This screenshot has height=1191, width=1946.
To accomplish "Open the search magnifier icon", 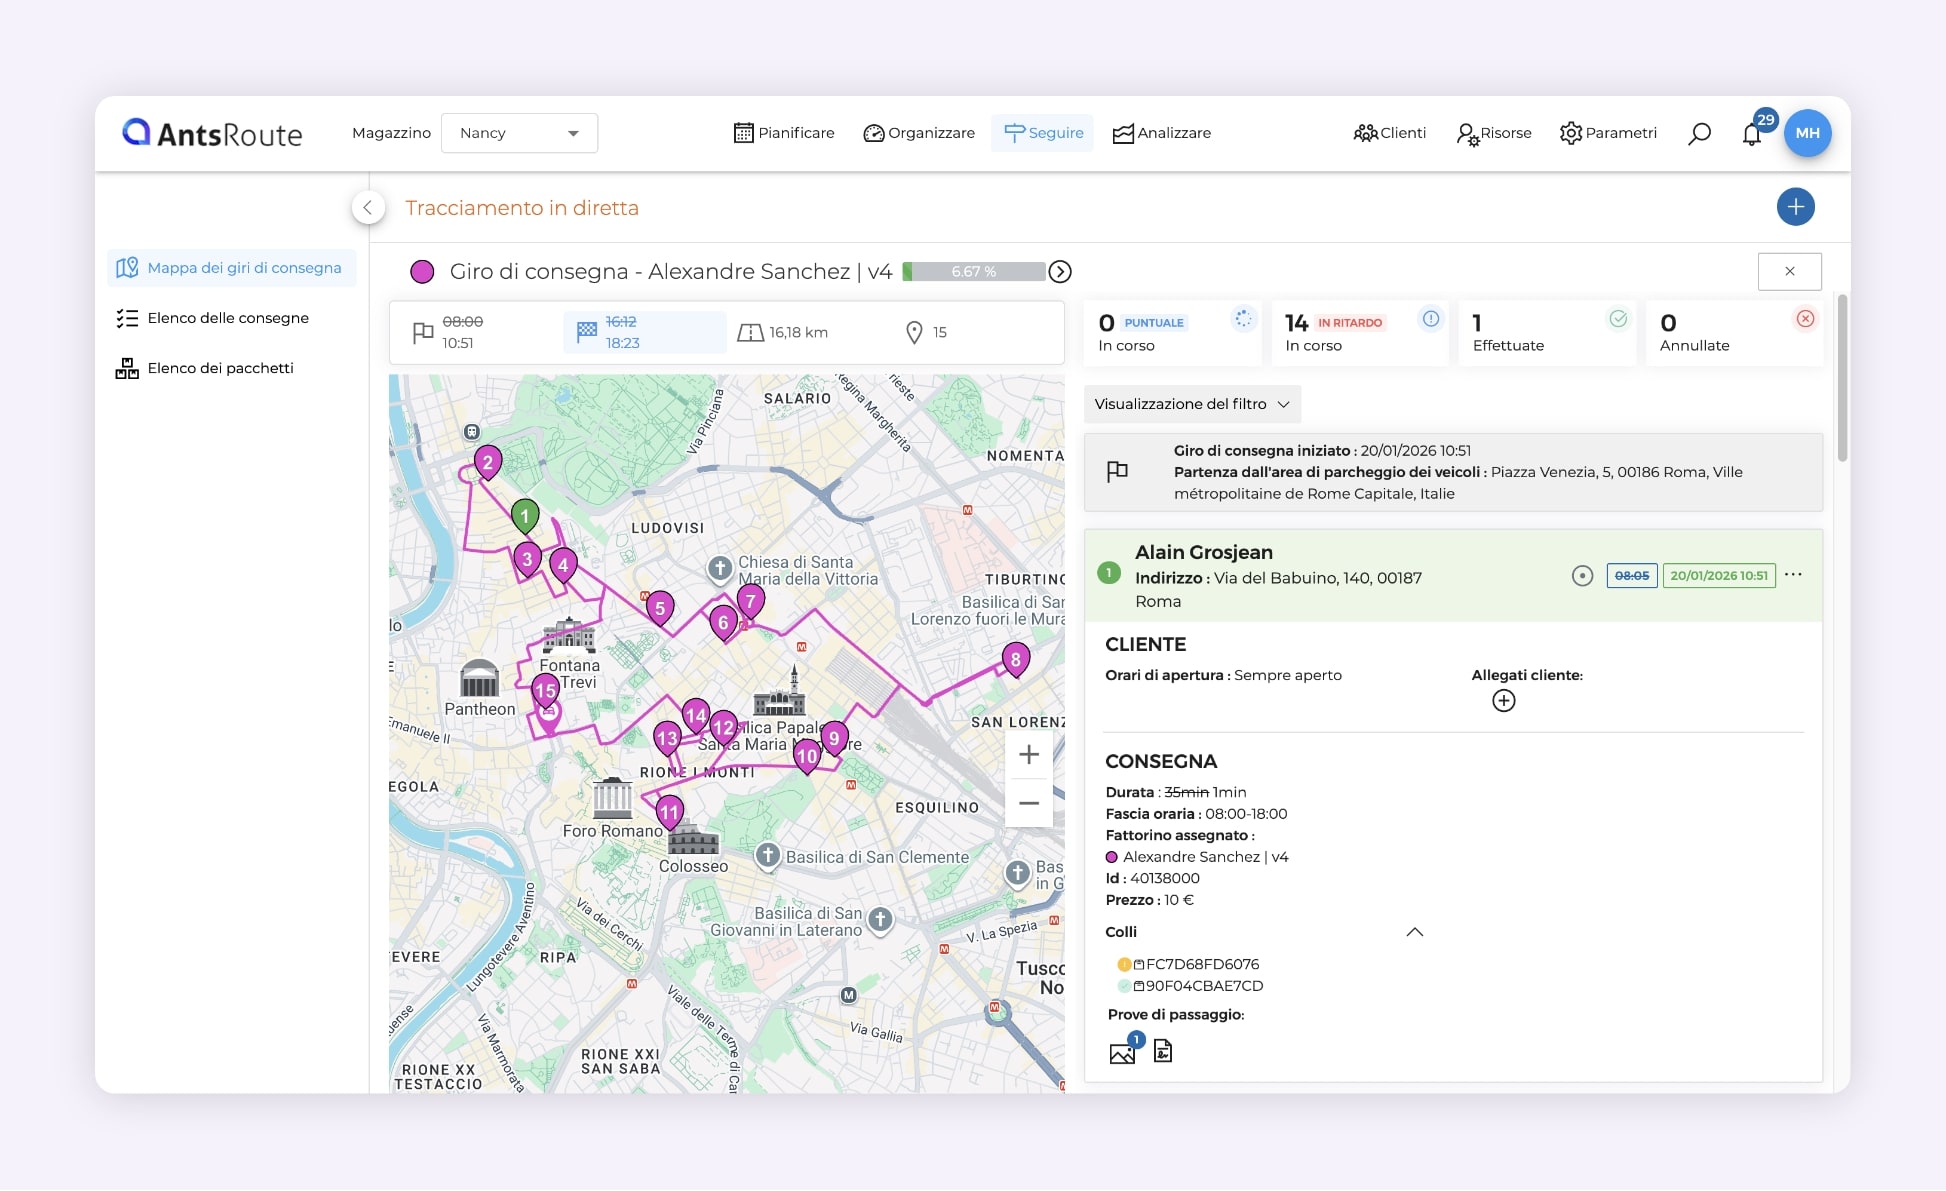I will tap(1699, 133).
